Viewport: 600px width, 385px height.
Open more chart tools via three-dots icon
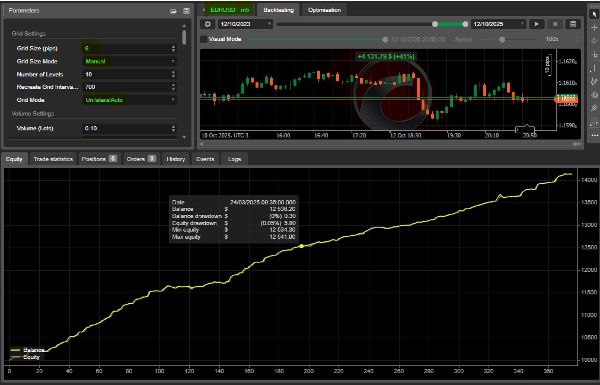tap(594, 135)
